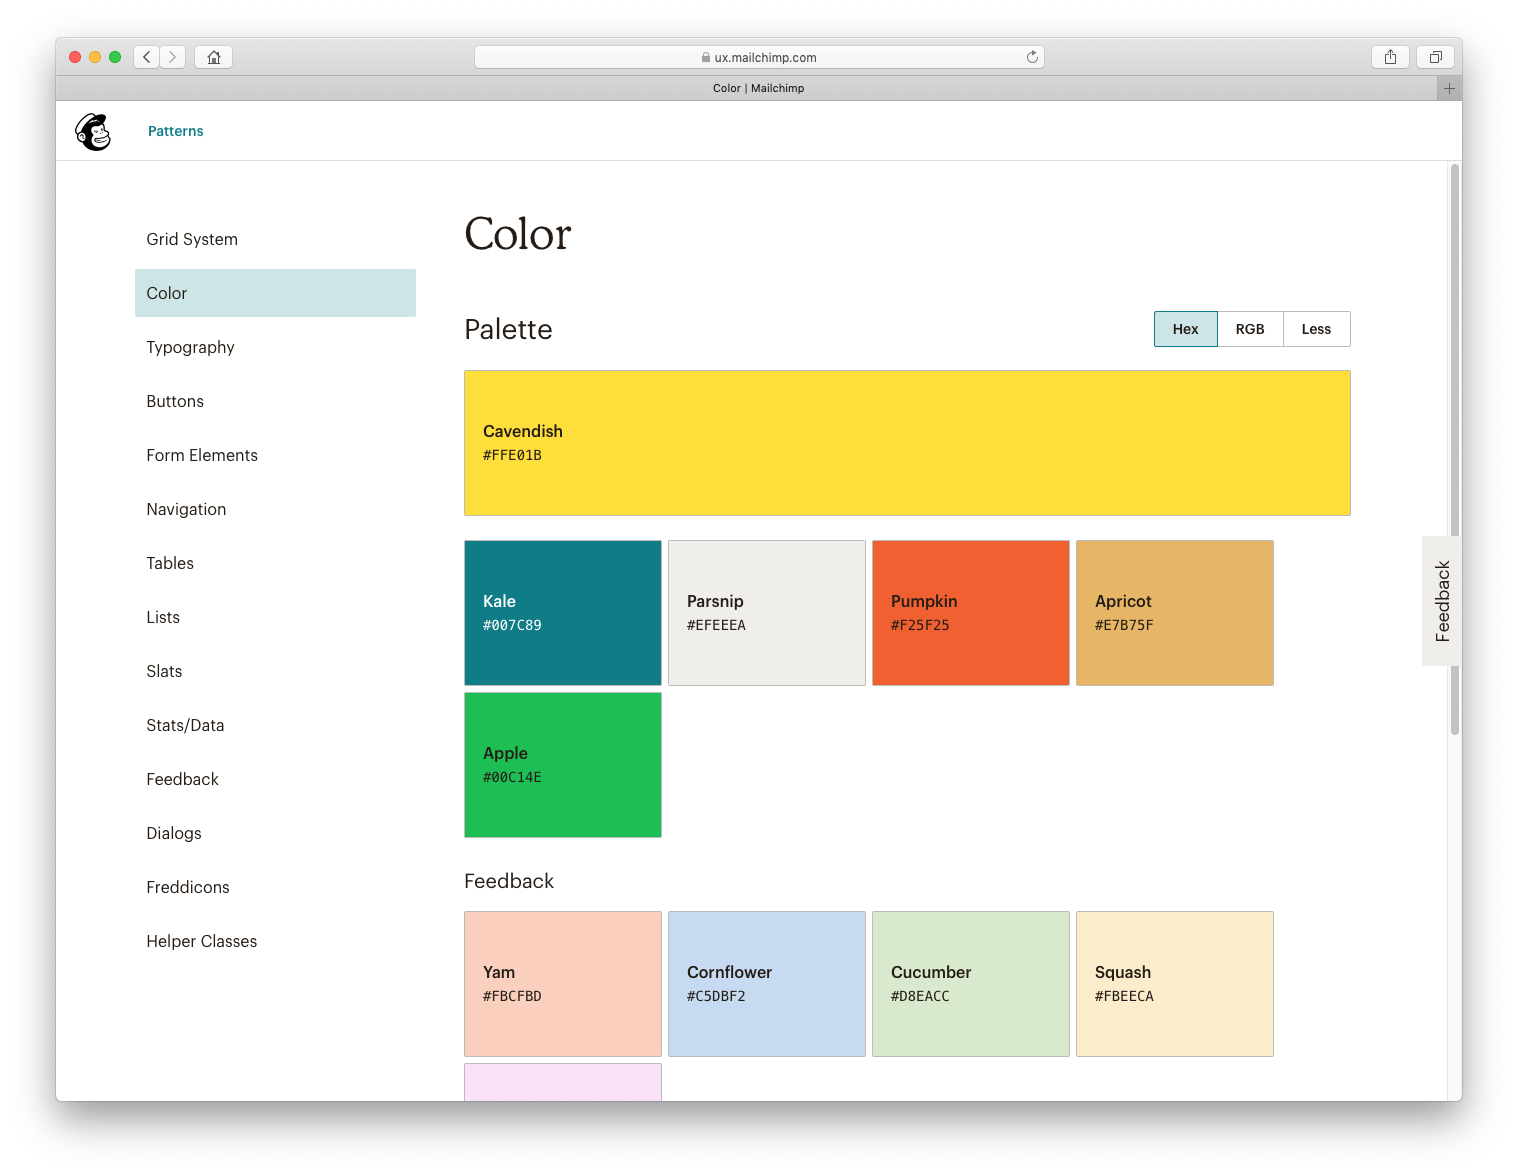This screenshot has height=1175, width=1518.
Task: Go to Dialogs in sidebar
Action: 275,833
